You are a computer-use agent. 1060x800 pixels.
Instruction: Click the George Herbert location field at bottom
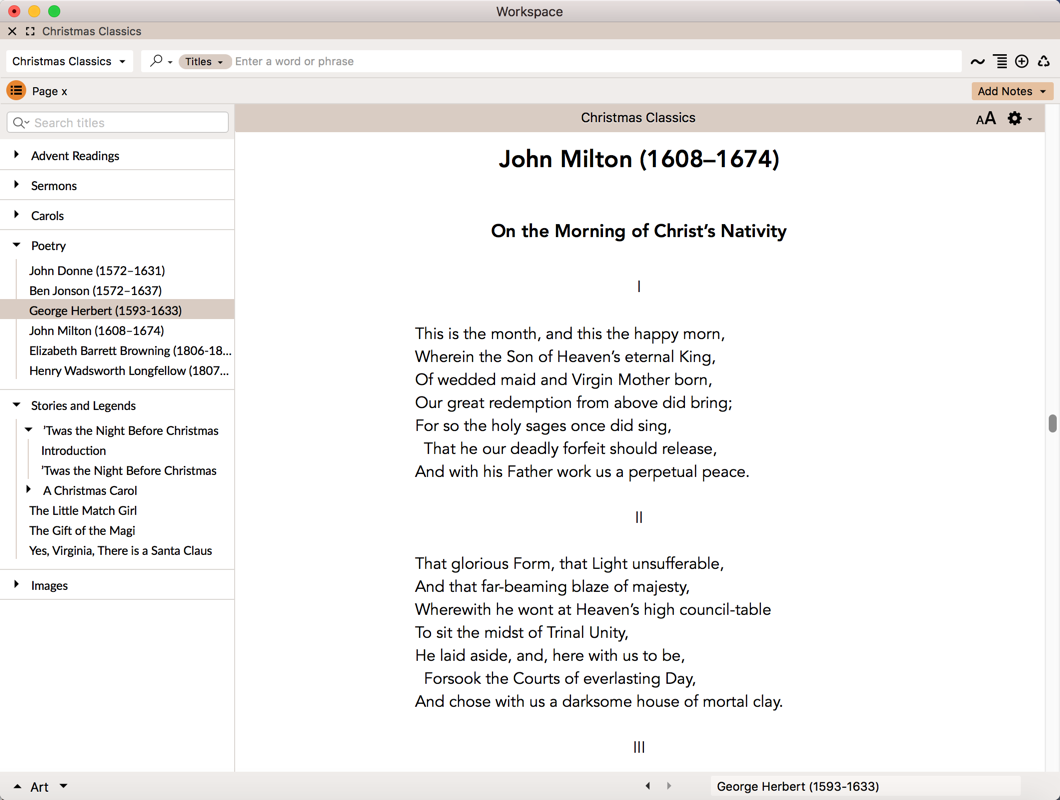[865, 786]
